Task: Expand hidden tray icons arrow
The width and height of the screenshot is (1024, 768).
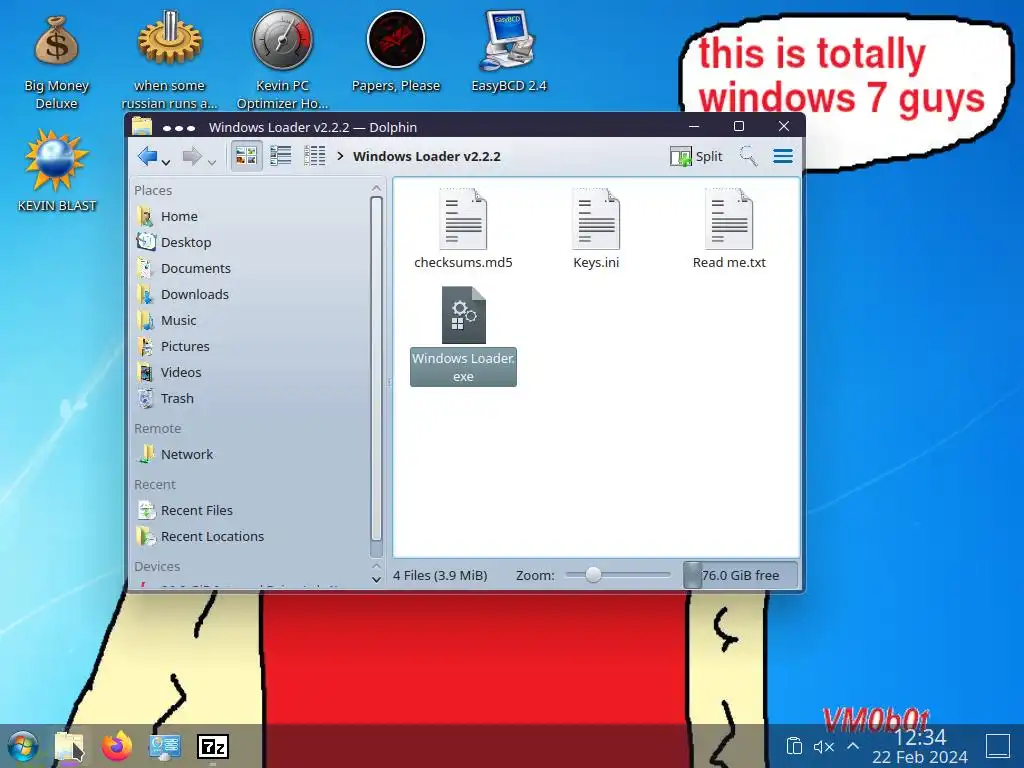Action: [x=853, y=746]
